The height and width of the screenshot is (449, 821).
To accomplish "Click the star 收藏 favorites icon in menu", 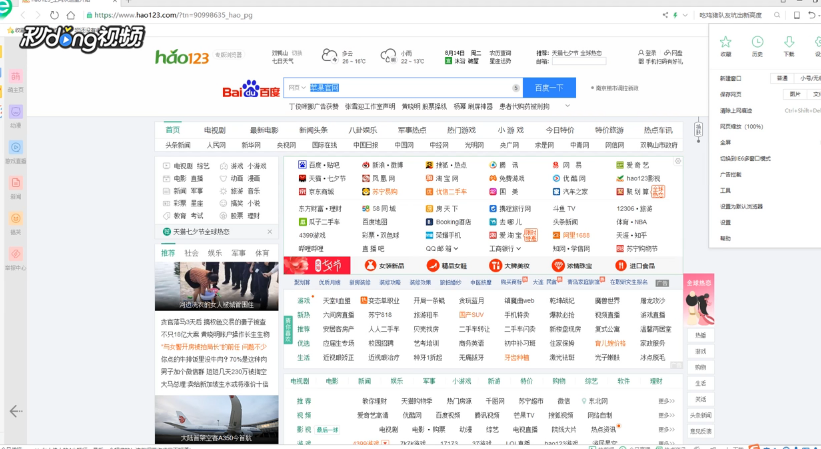I will (725, 42).
